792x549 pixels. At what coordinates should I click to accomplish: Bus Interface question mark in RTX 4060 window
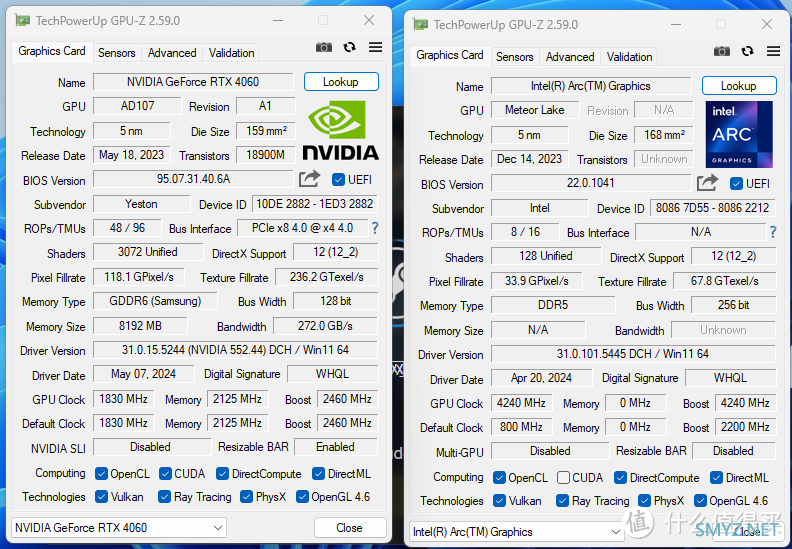click(375, 228)
